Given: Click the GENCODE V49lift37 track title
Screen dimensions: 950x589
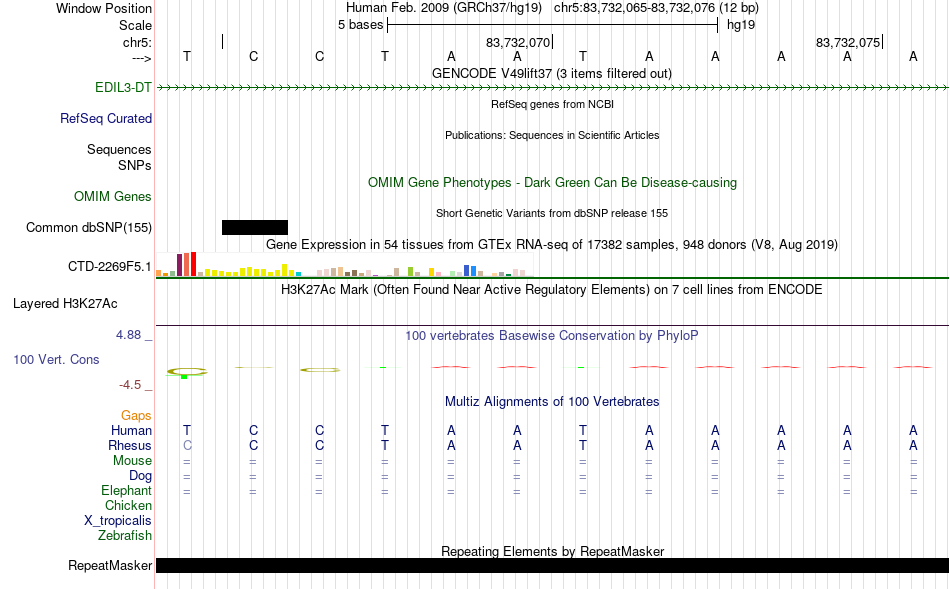Looking at the screenshot, I should coord(552,73).
